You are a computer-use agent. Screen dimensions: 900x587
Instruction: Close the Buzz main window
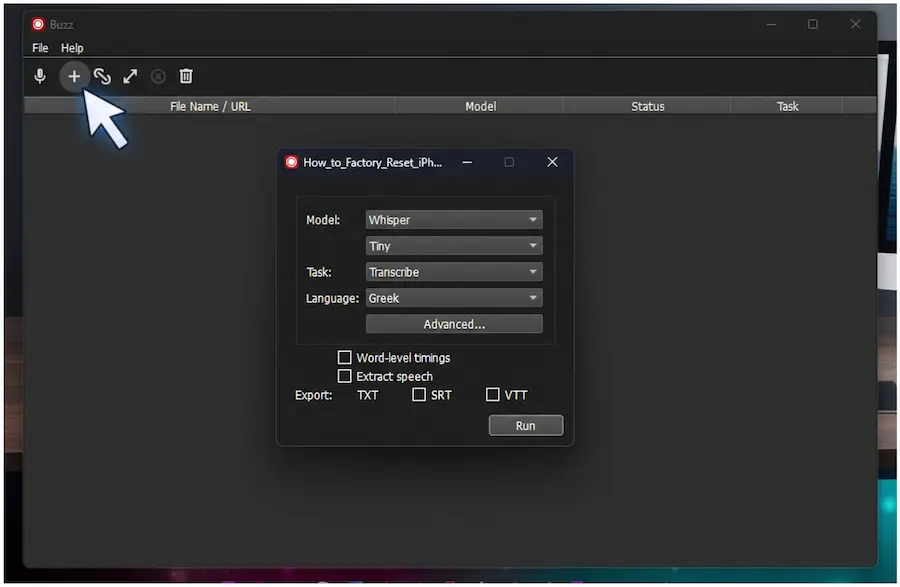point(855,24)
